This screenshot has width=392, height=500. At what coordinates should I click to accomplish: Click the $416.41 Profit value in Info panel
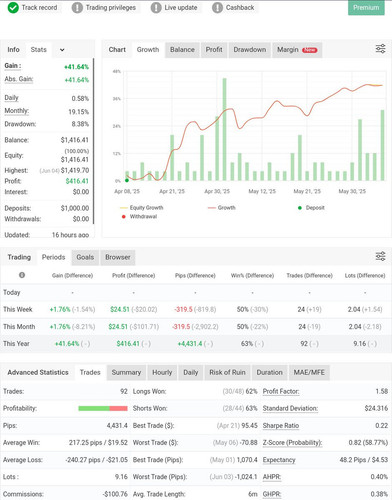tap(77, 181)
